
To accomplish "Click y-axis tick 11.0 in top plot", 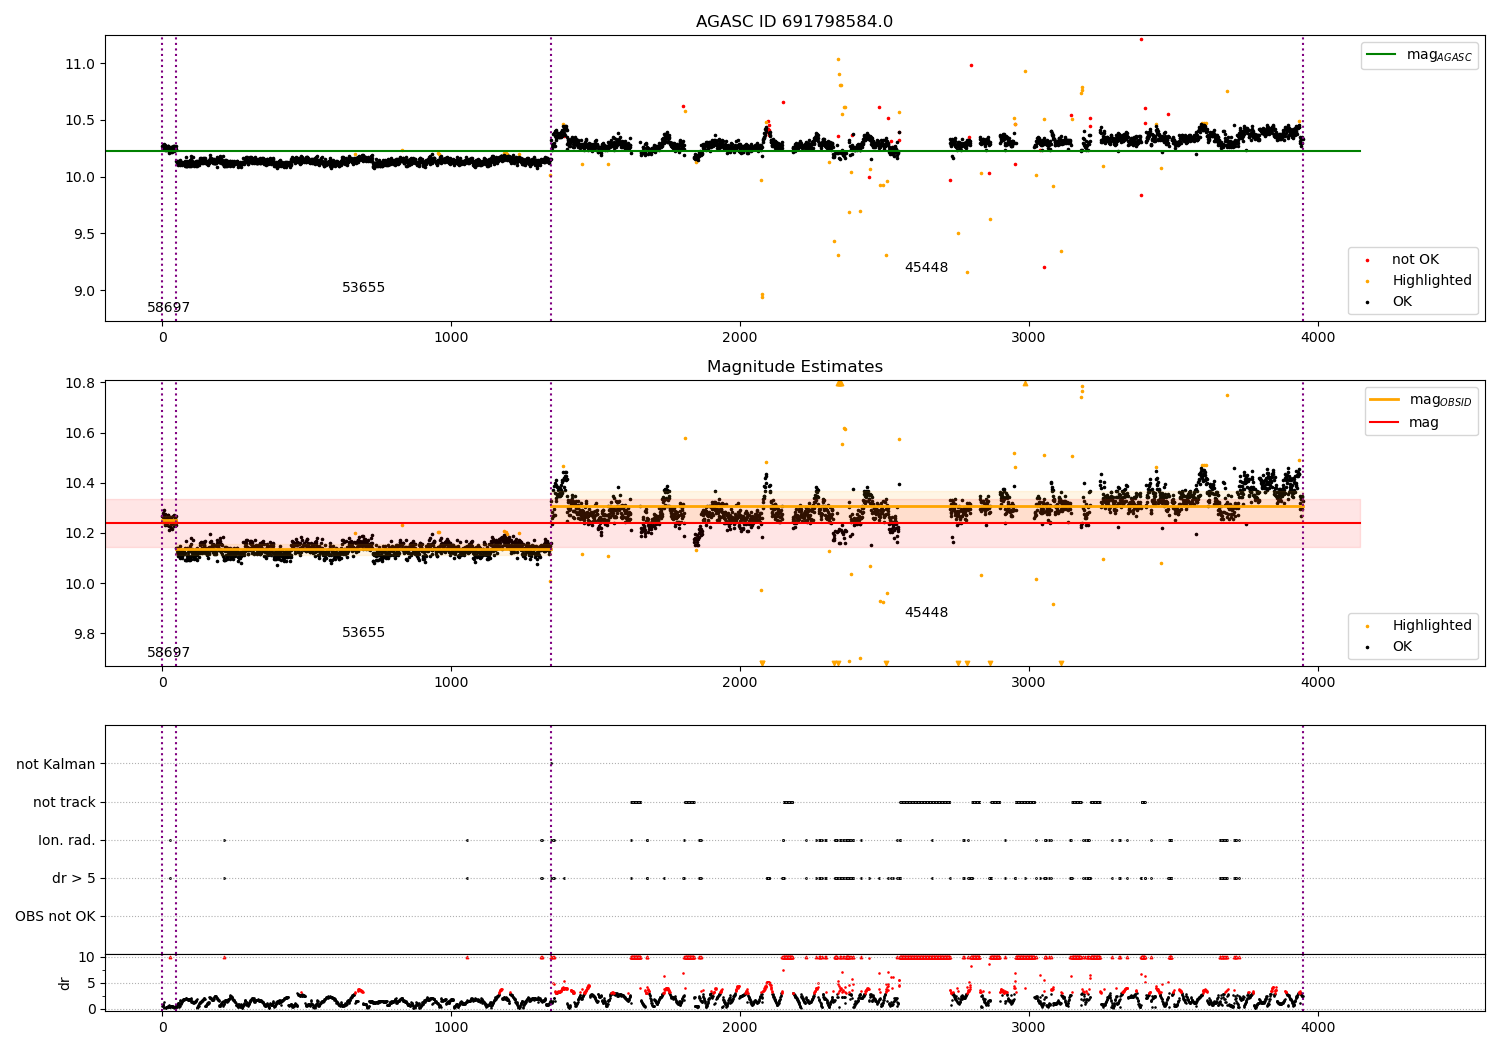I will [80, 64].
